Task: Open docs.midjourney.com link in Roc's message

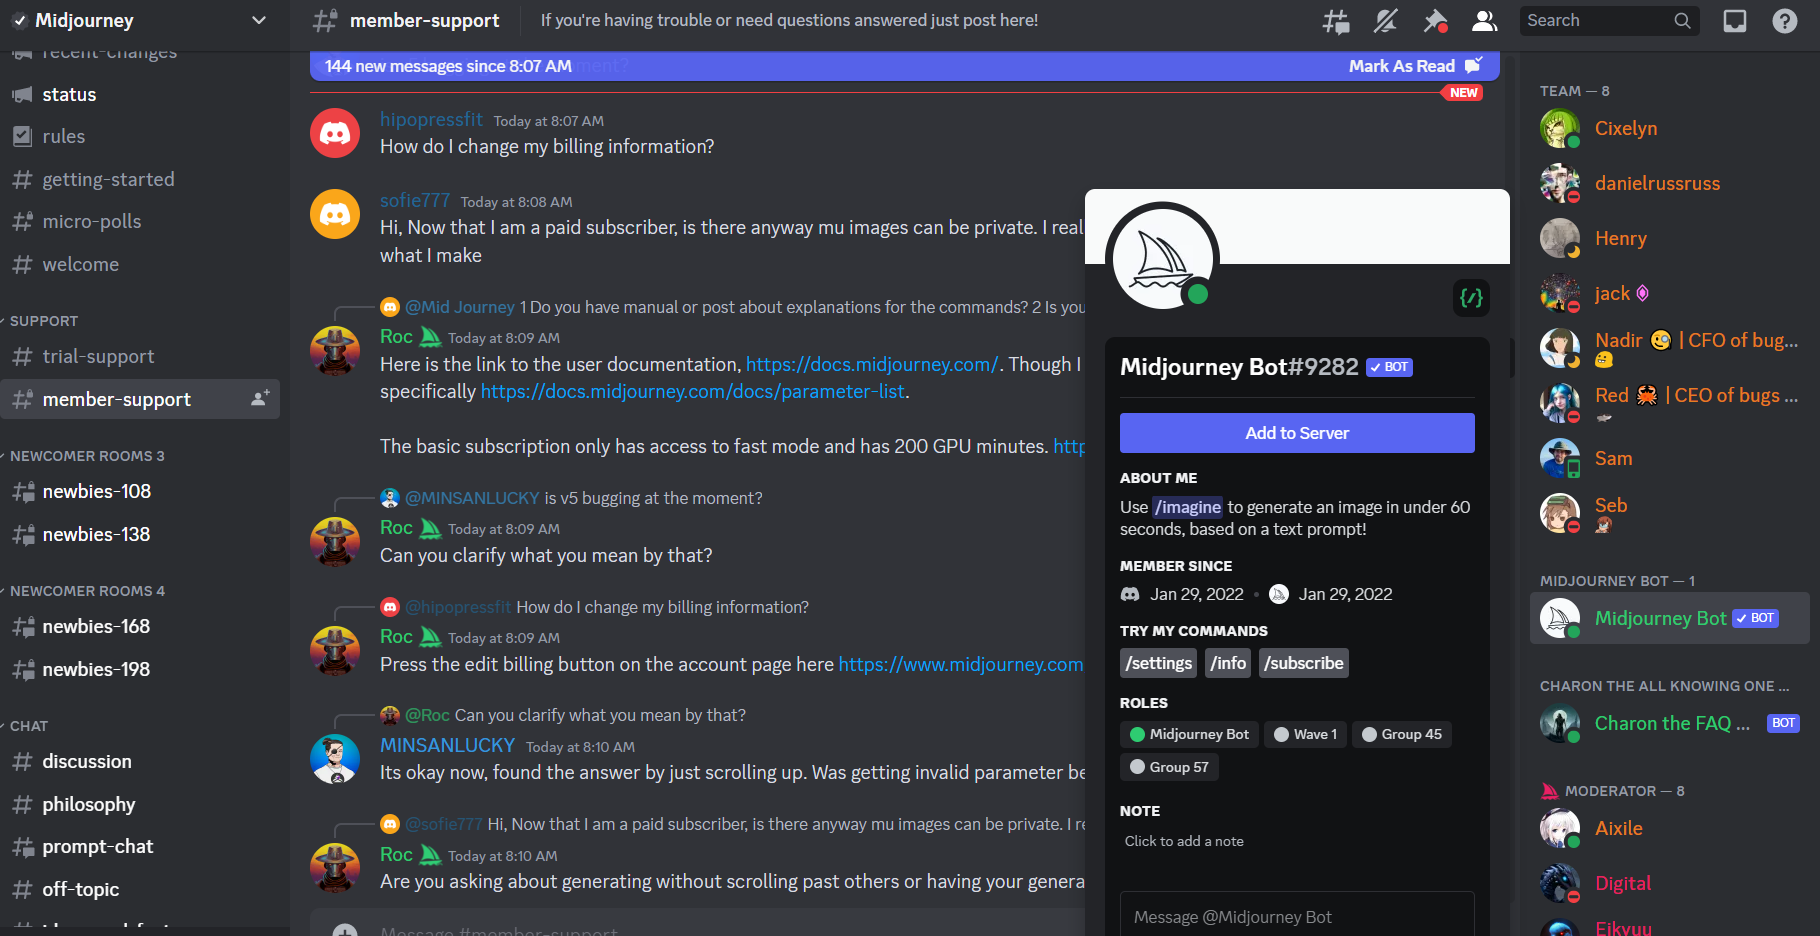Action: coord(872,365)
